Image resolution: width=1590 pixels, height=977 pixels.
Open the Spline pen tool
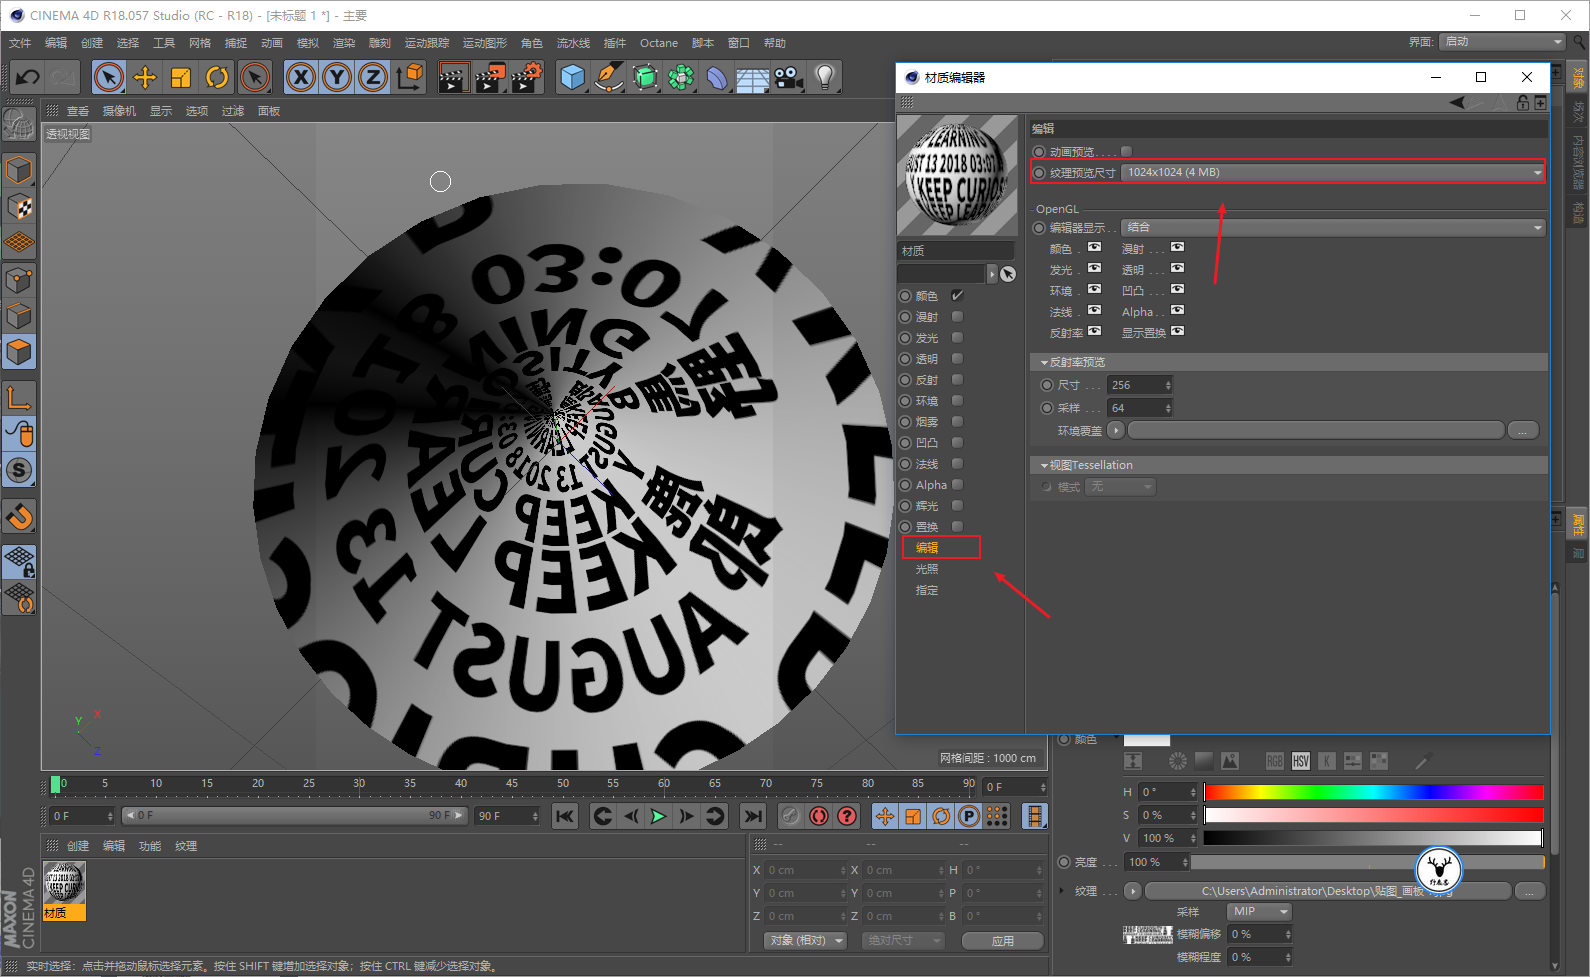pos(609,77)
